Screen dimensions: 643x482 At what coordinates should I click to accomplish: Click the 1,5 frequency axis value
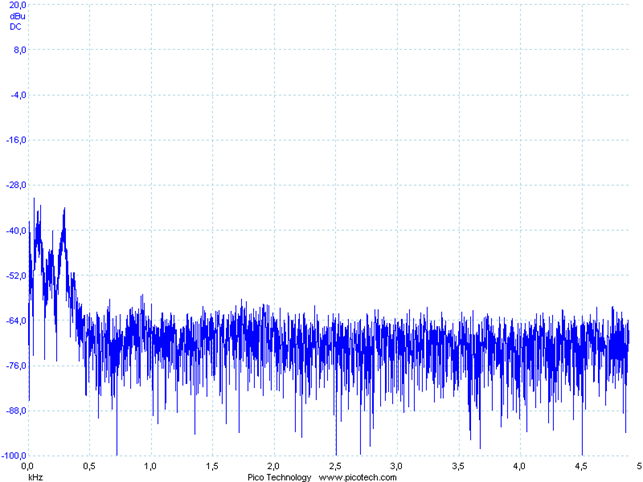point(212,466)
